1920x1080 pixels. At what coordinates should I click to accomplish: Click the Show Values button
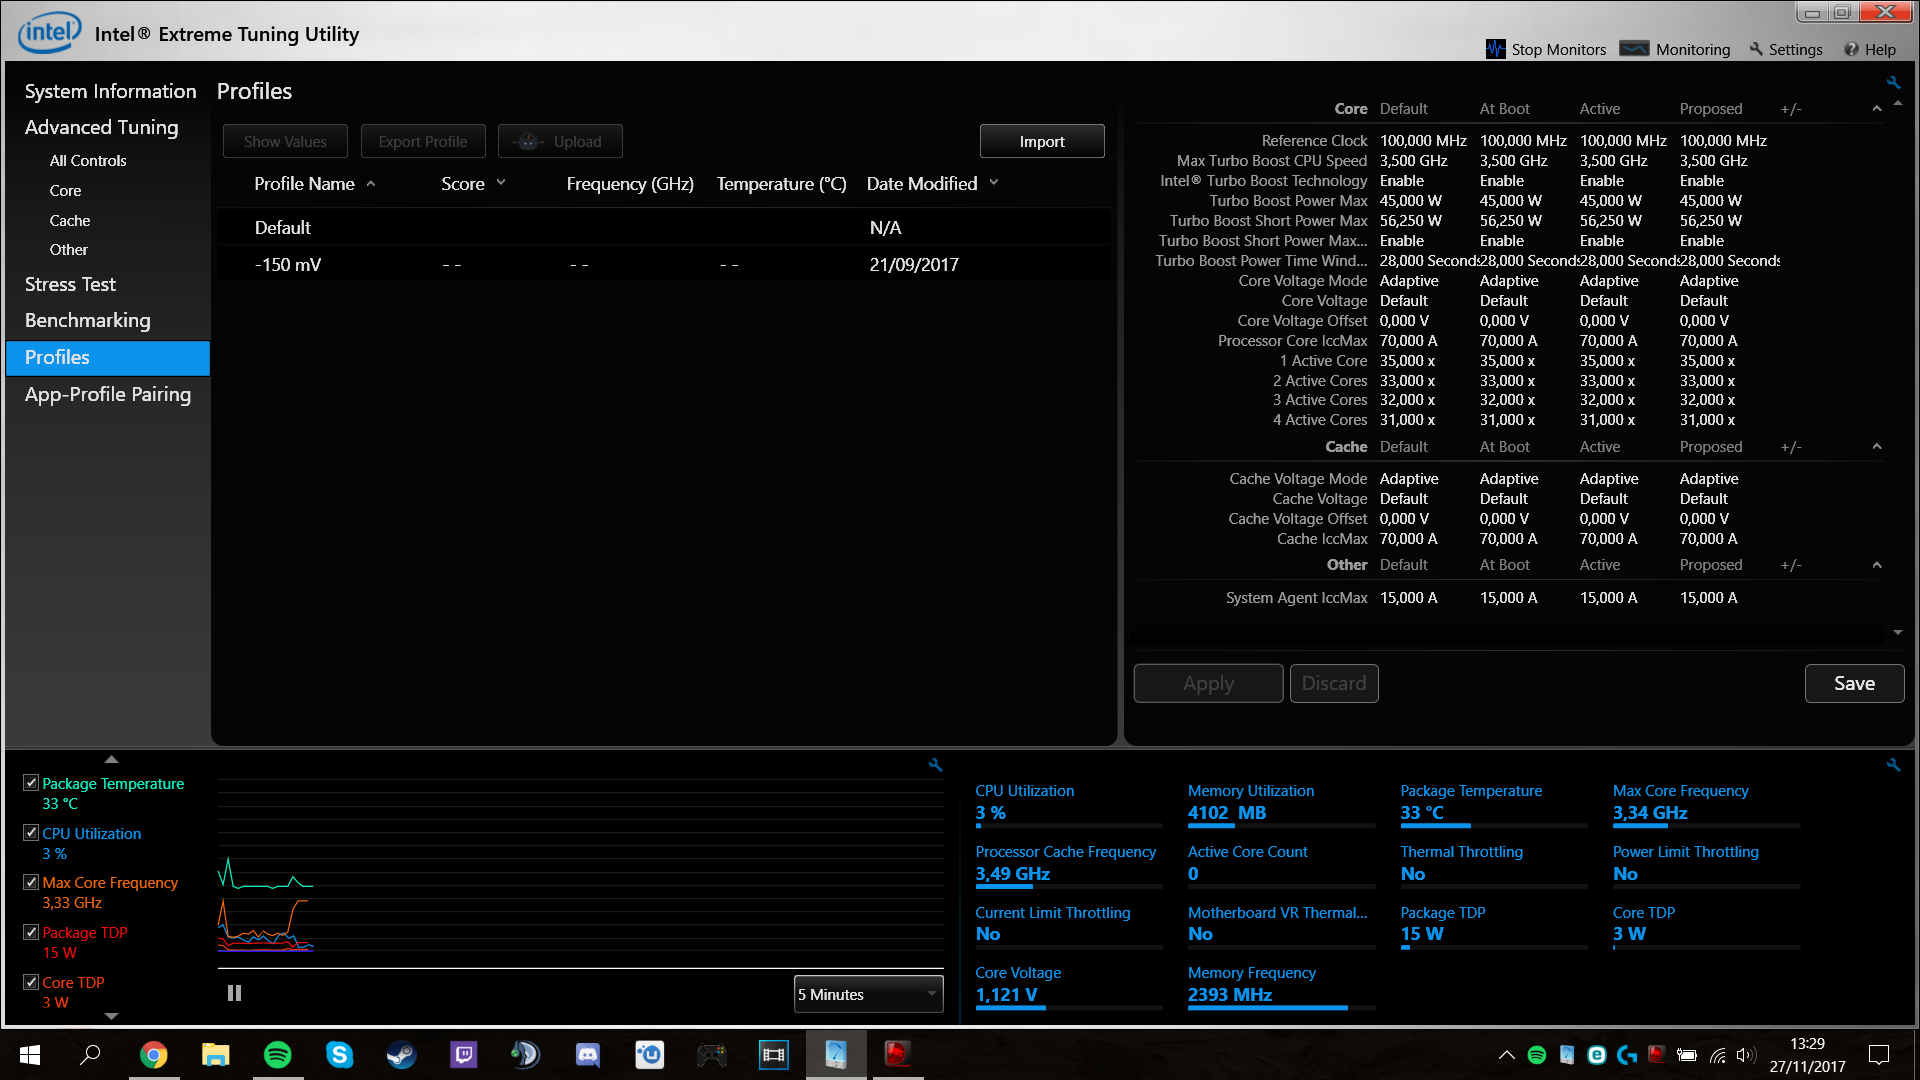[285, 141]
